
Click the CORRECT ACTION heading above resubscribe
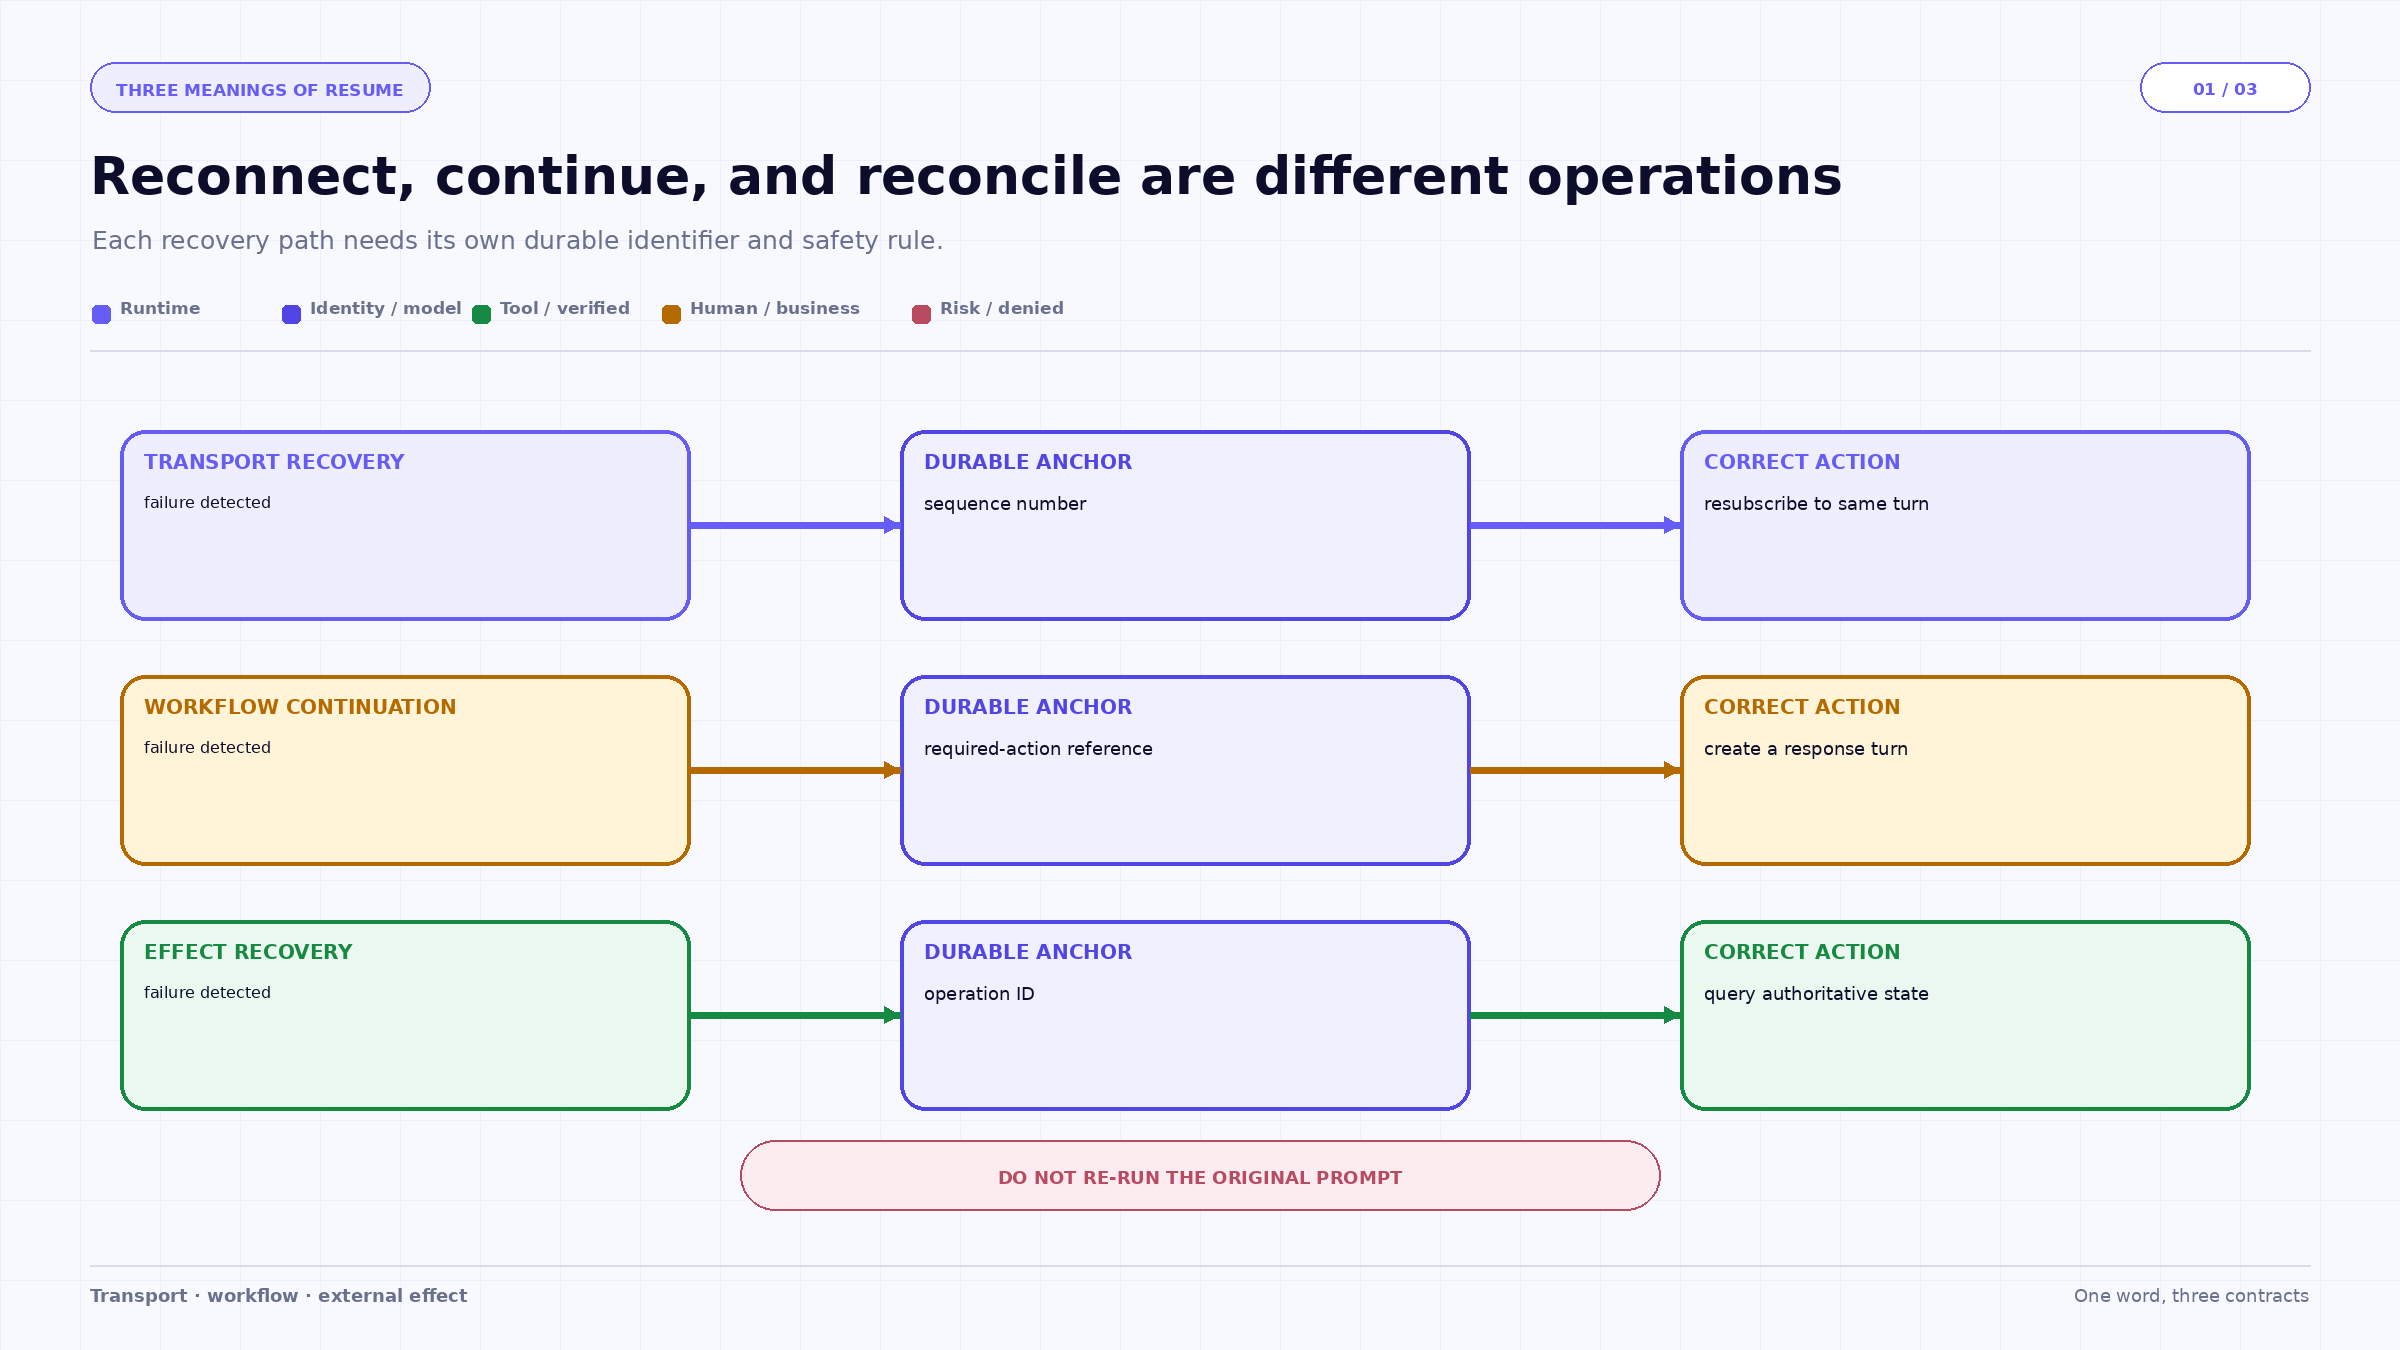point(1802,462)
